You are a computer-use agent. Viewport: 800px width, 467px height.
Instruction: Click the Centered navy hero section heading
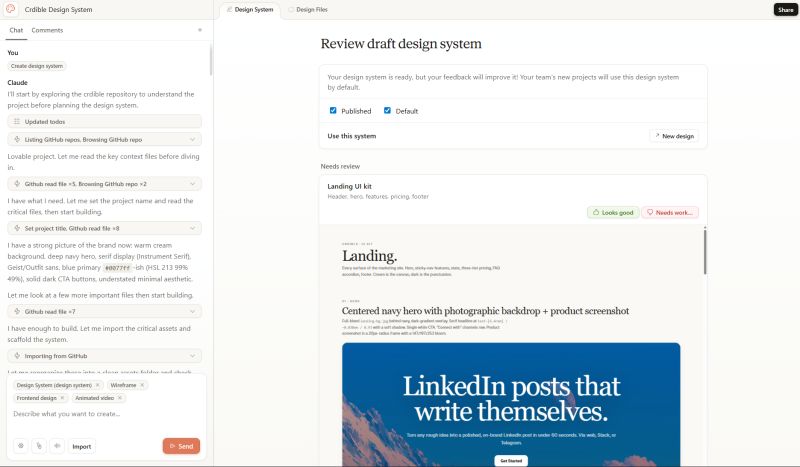point(485,311)
